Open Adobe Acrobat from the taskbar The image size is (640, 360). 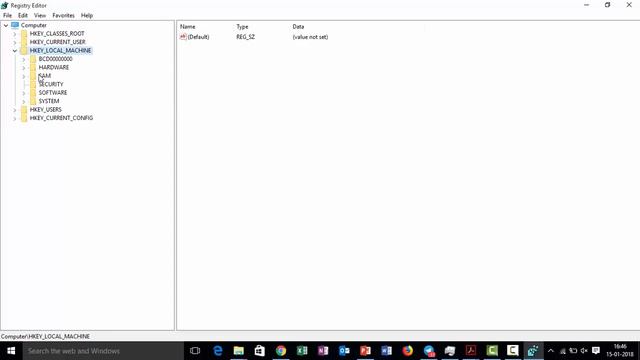[471, 351]
